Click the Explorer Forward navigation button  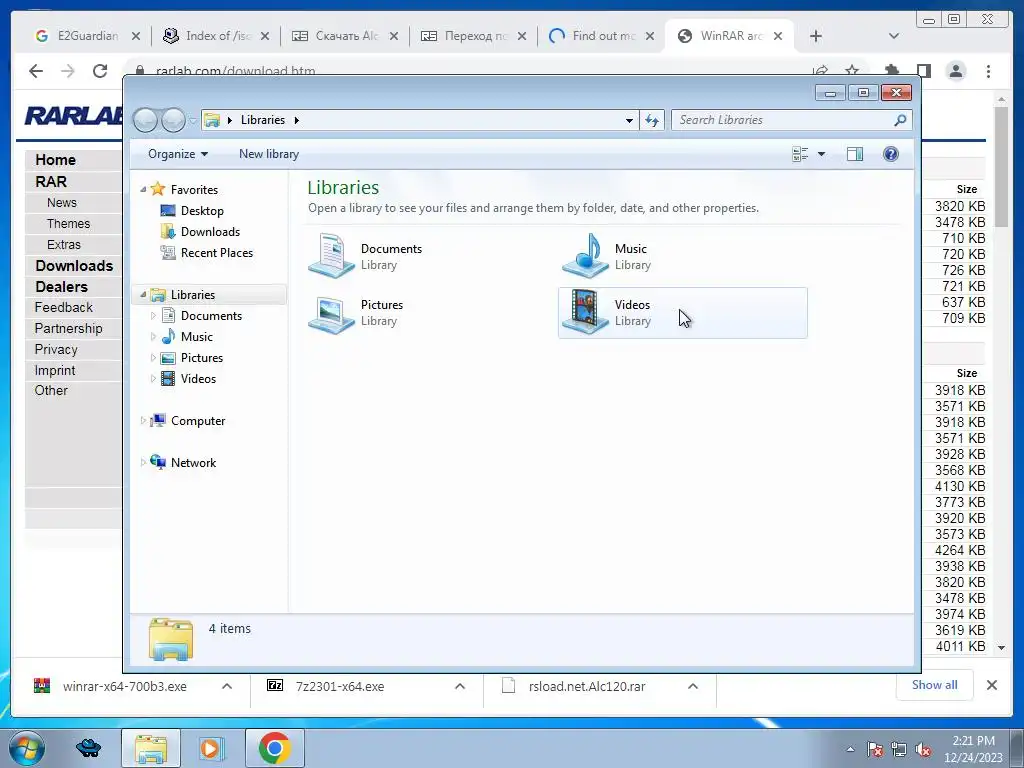tap(173, 120)
